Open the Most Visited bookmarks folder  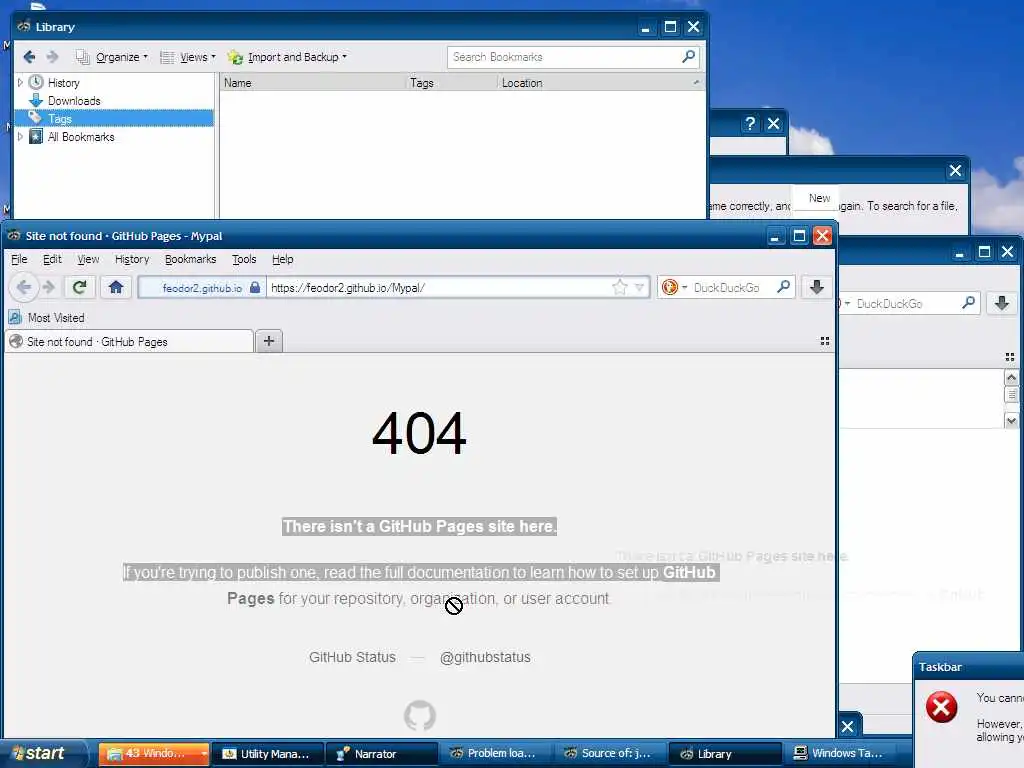pyautogui.click(x=47, y=317)
